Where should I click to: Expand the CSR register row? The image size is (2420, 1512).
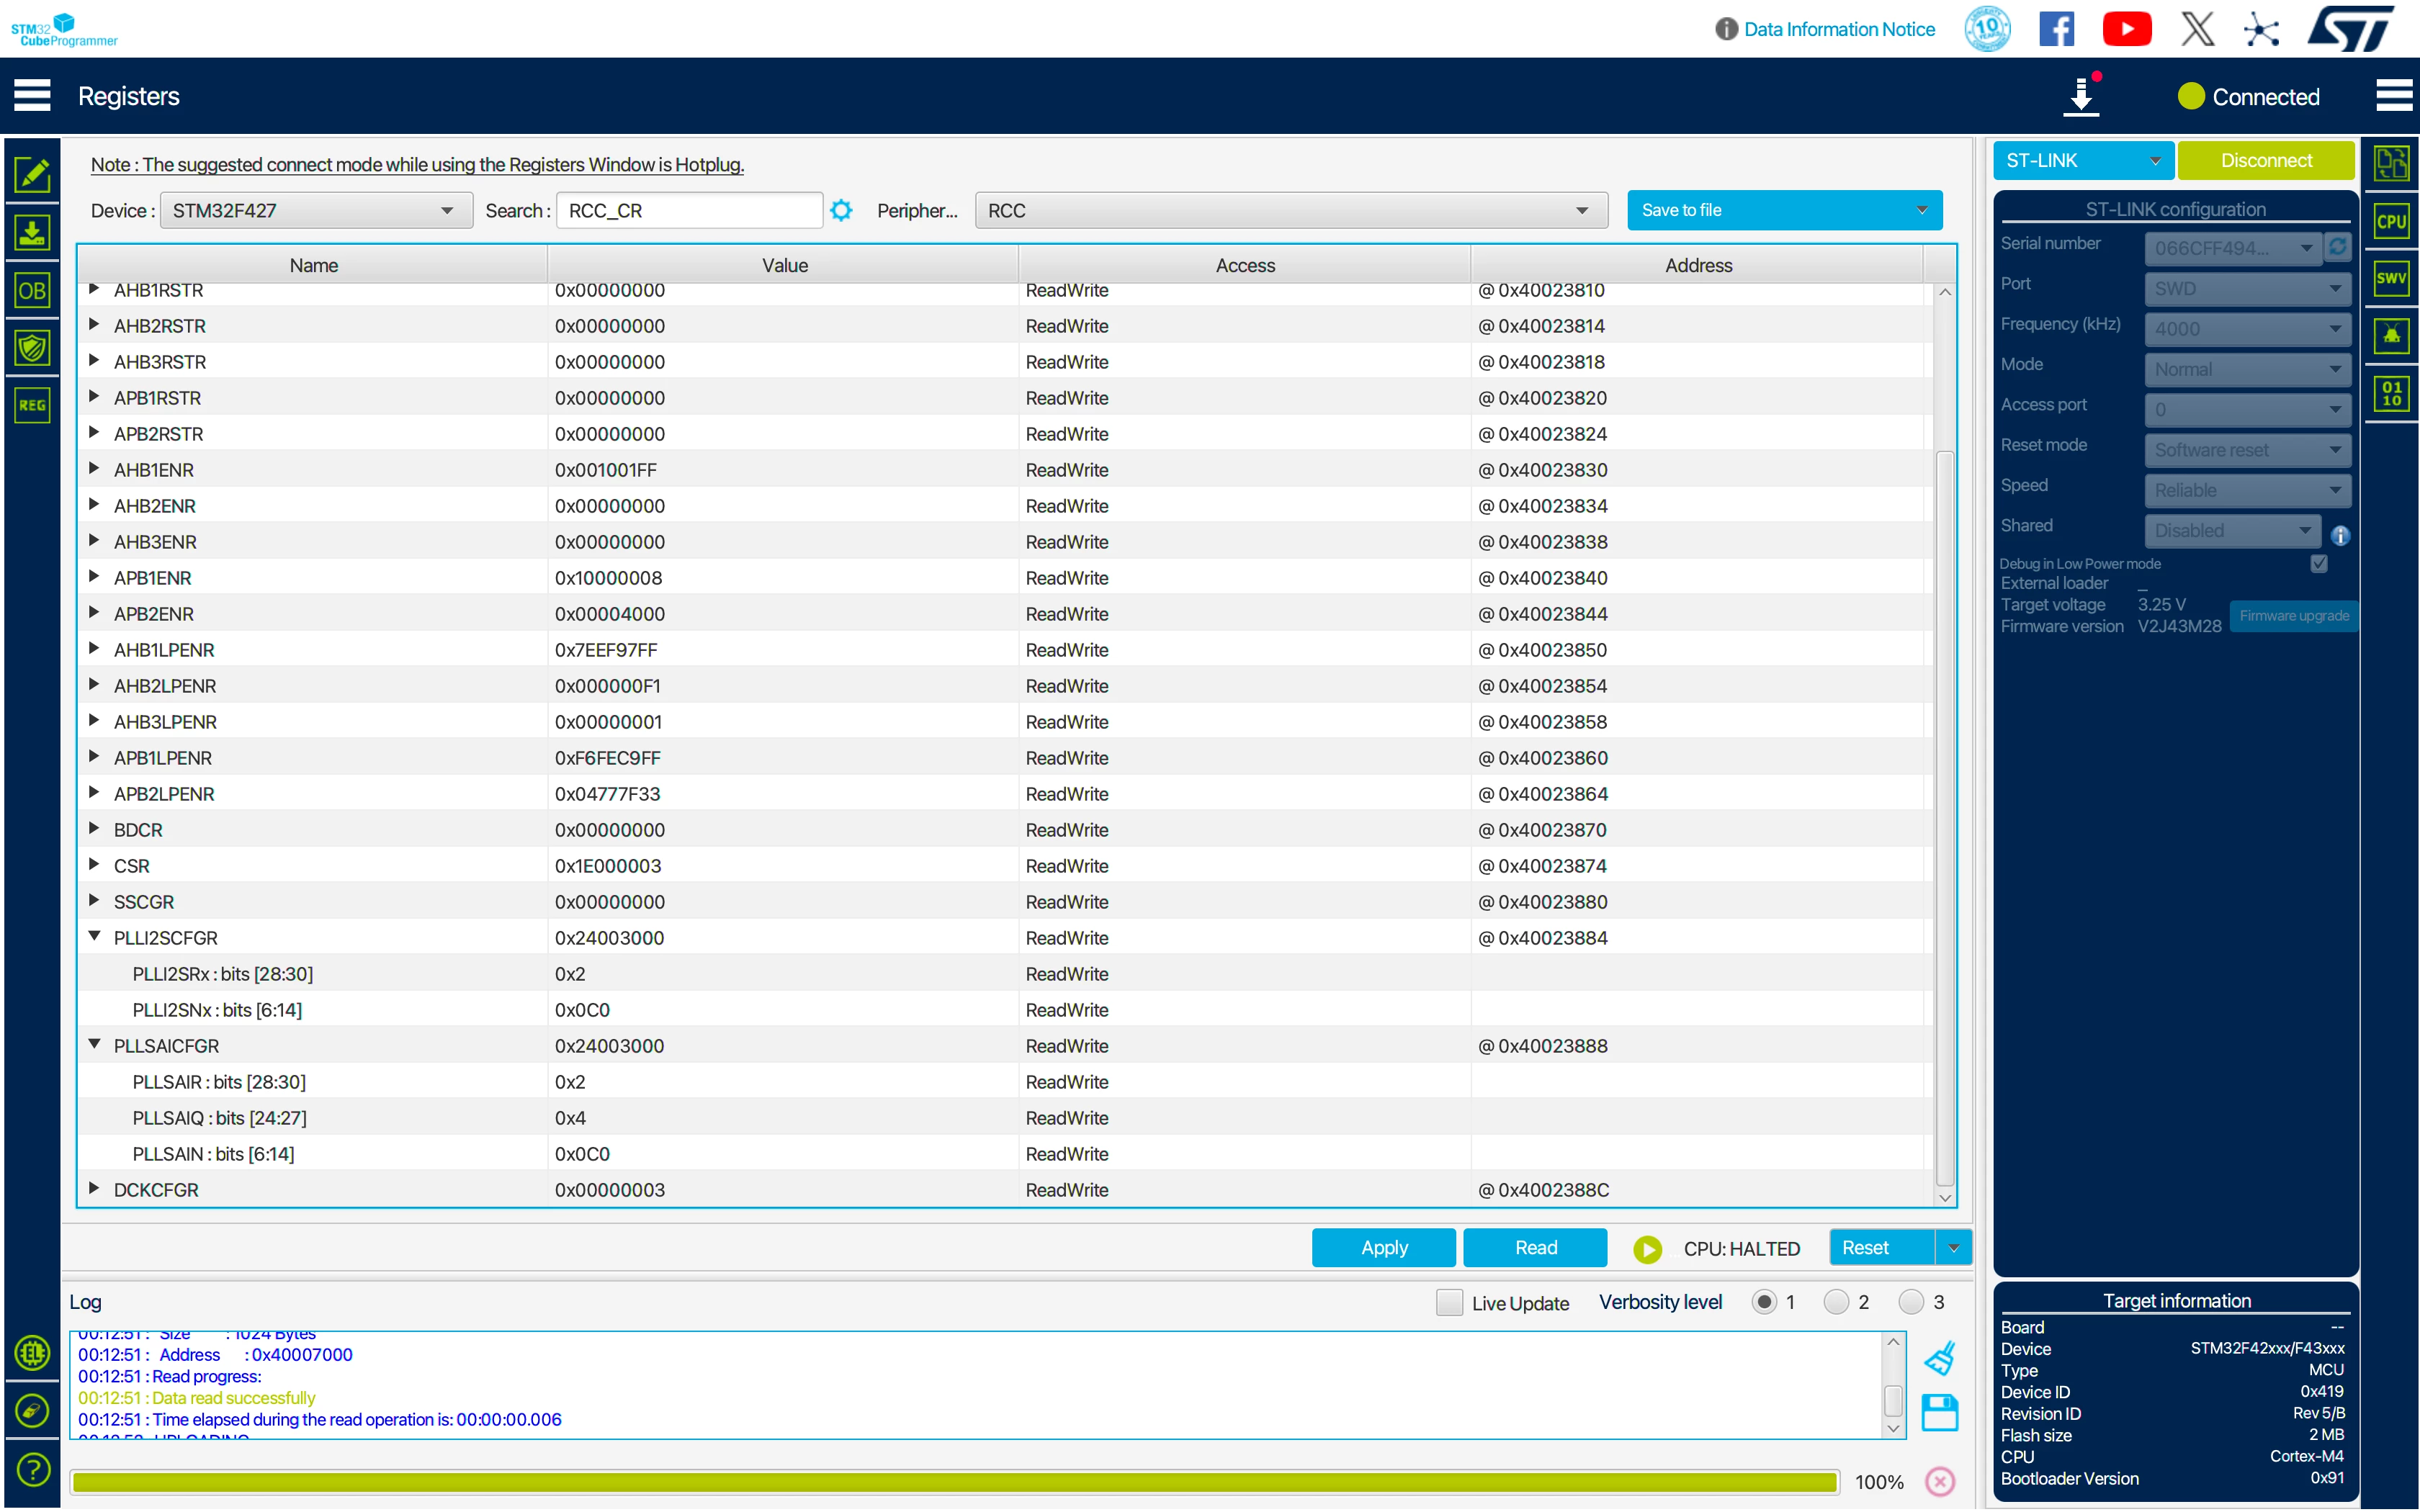click(x=94, y=865)
